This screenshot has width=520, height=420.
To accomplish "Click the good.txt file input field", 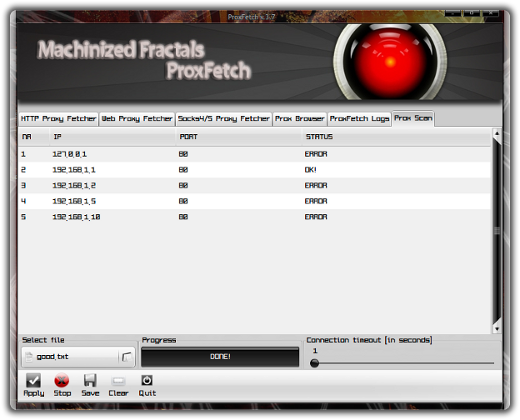I will (77, 357).
